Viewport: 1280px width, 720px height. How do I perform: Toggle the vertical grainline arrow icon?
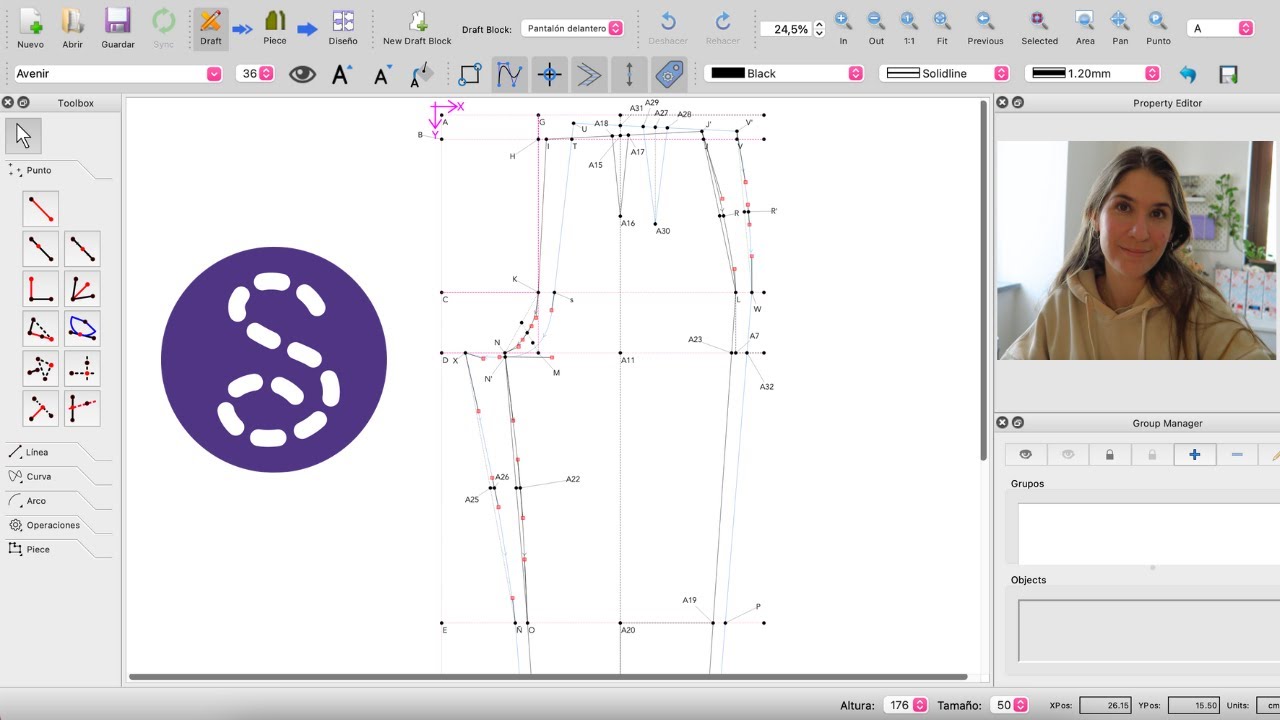(629, 74)
